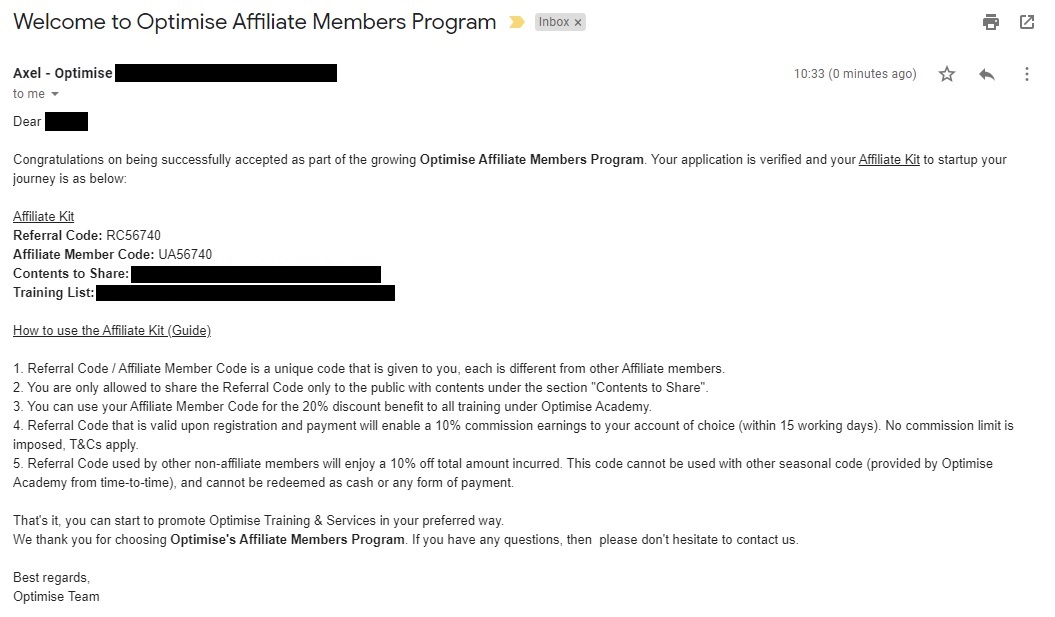Screen dimensions: 1055x617
Task: Click the redacted Contents to Share link
Action: coord(256,274)
